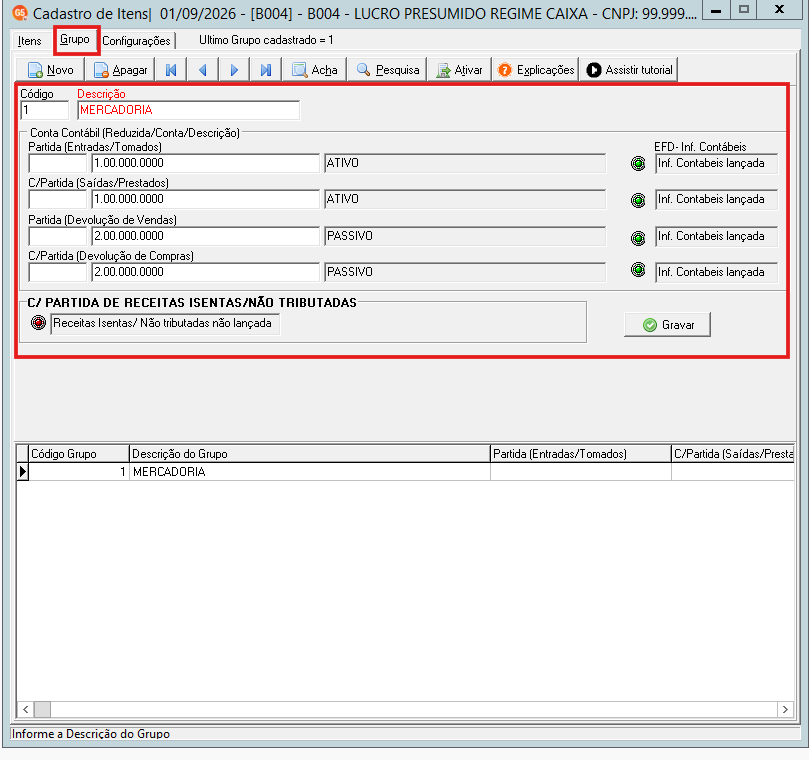The height and width of the screenshot is (760, 809).
Task: Click reduced code field for Devolução de Compras
Action: tap(58, 272)
